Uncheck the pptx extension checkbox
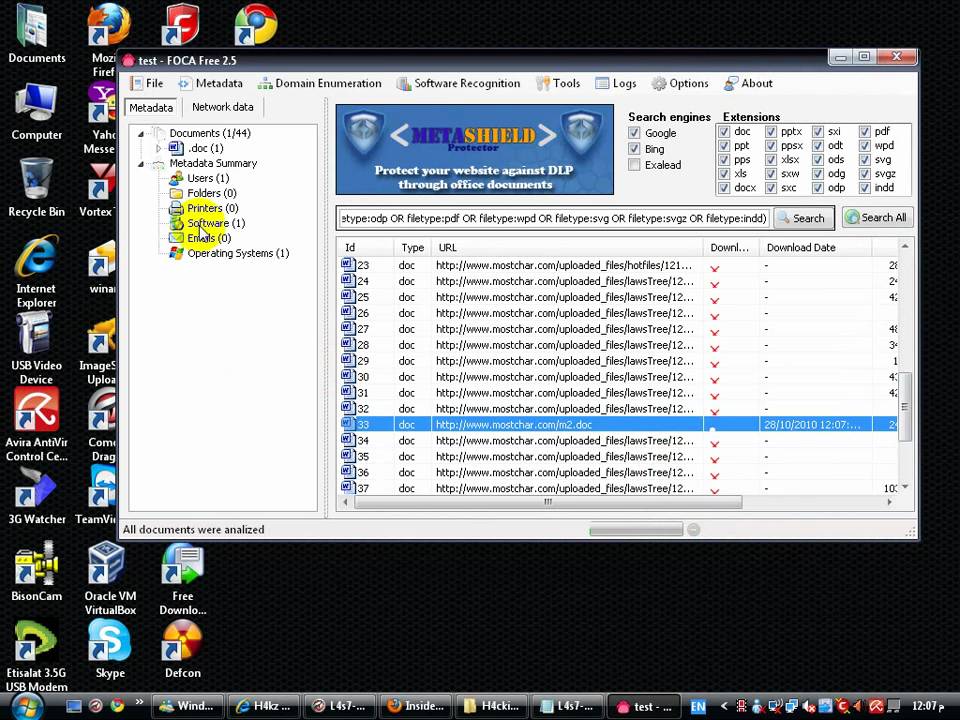The image size is (960, 720). [771, 132]
